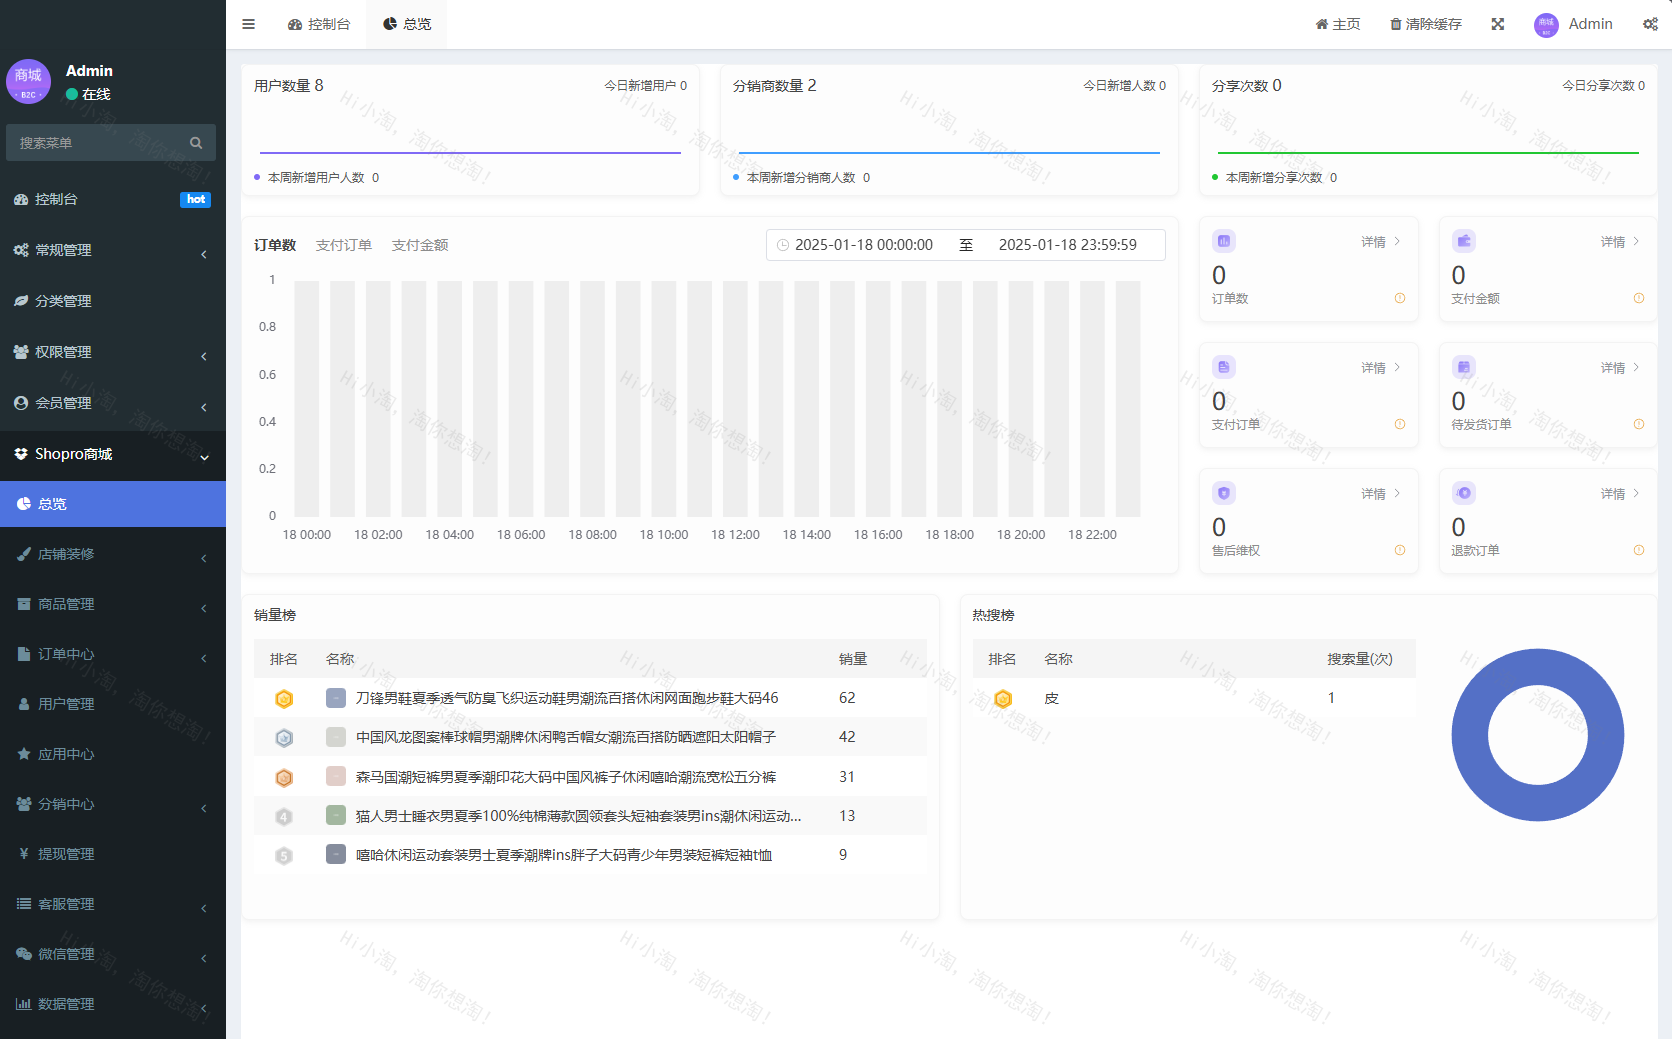The width and height of the screenshot is (1672, 1039).
Task: Click the gold rank-1 medal in 销量榜
Action: (284, 699)
